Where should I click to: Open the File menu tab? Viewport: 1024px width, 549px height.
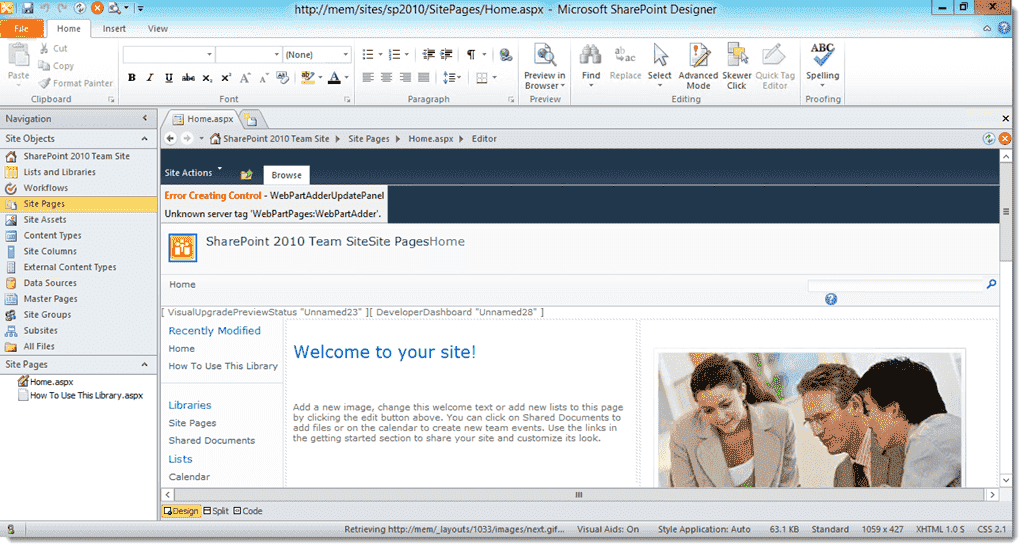[22, 29]
